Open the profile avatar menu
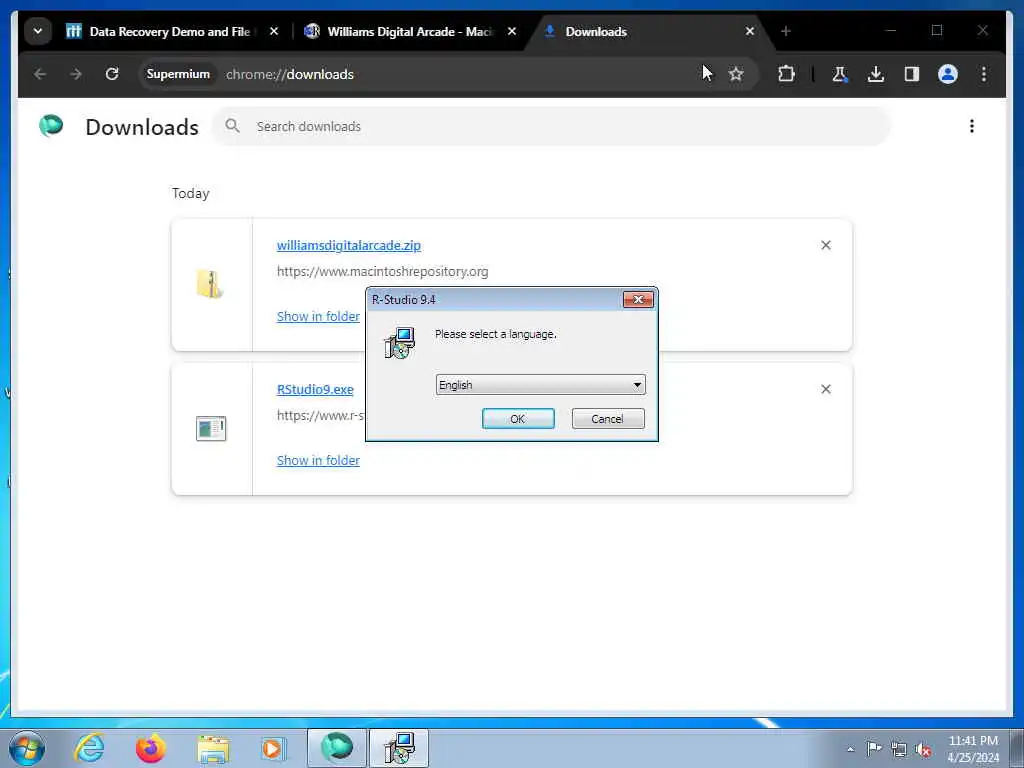Screen dimensions: 1024x768 tap(948, 74)
